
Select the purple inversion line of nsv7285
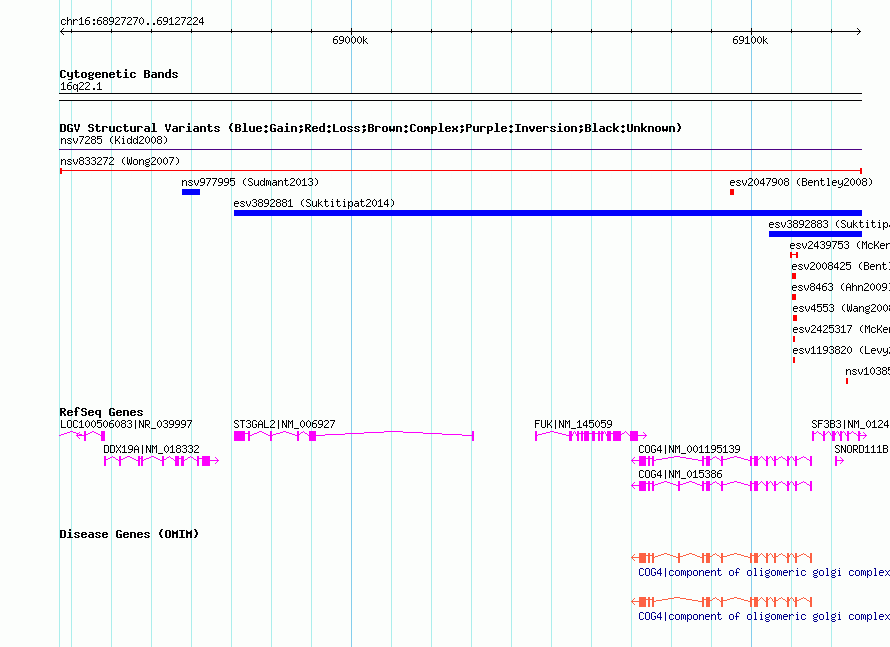[460, 150]
